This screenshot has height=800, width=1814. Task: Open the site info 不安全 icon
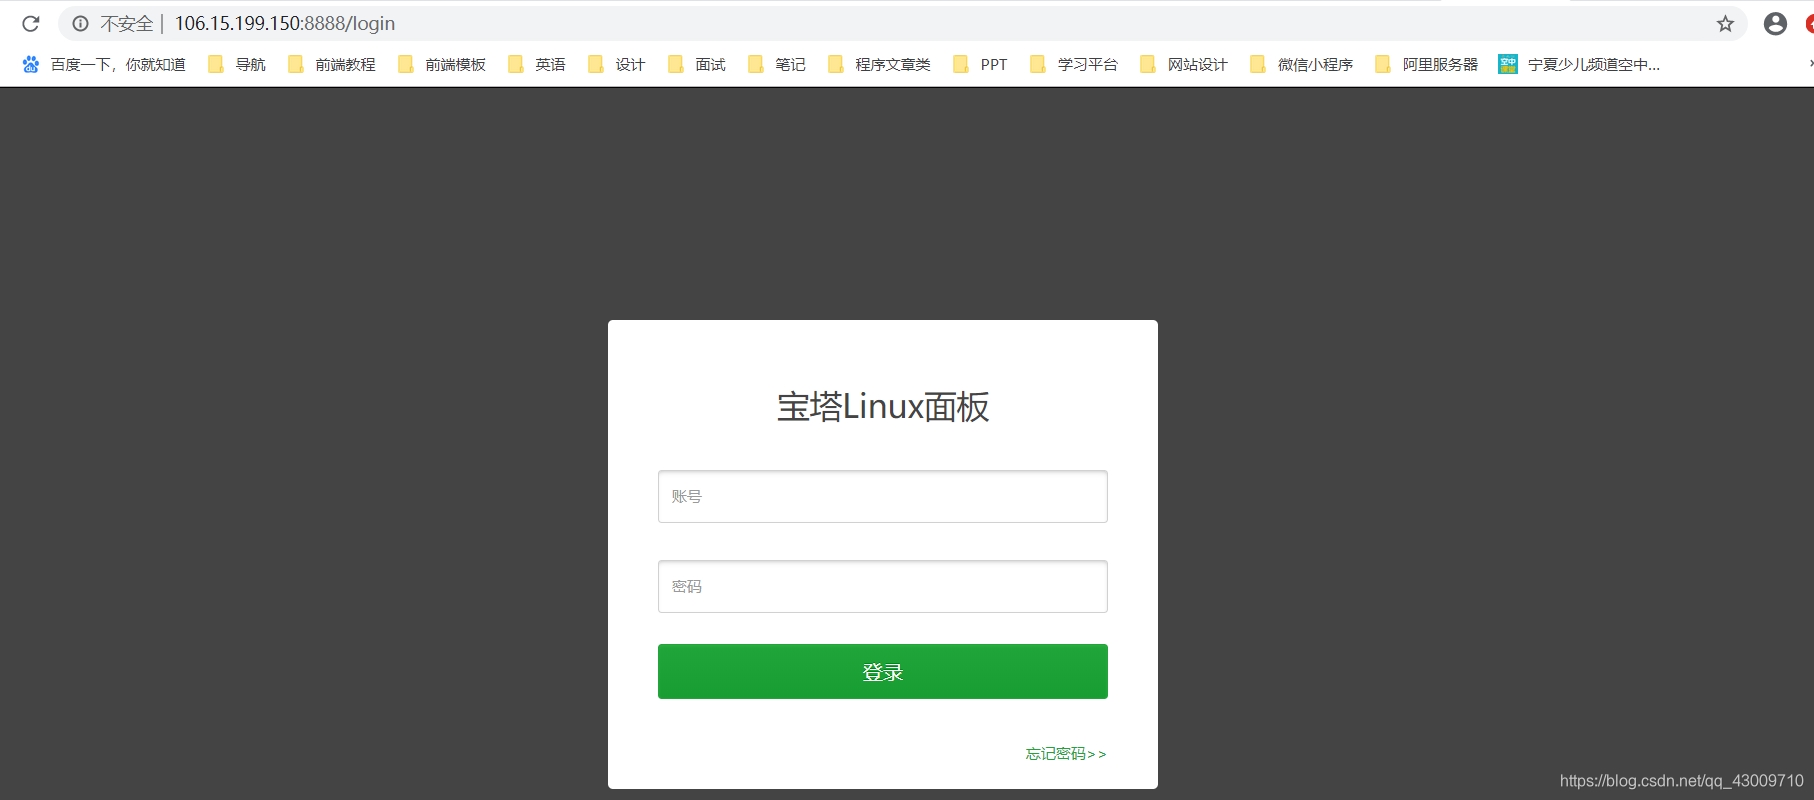point(81,23)
